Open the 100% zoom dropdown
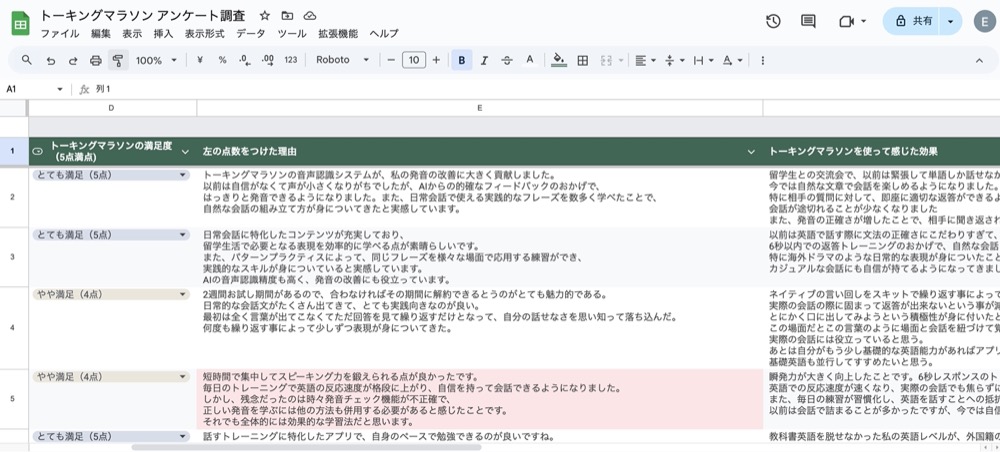This screenshot has height=452, width=1000. [x=154, y=60]
